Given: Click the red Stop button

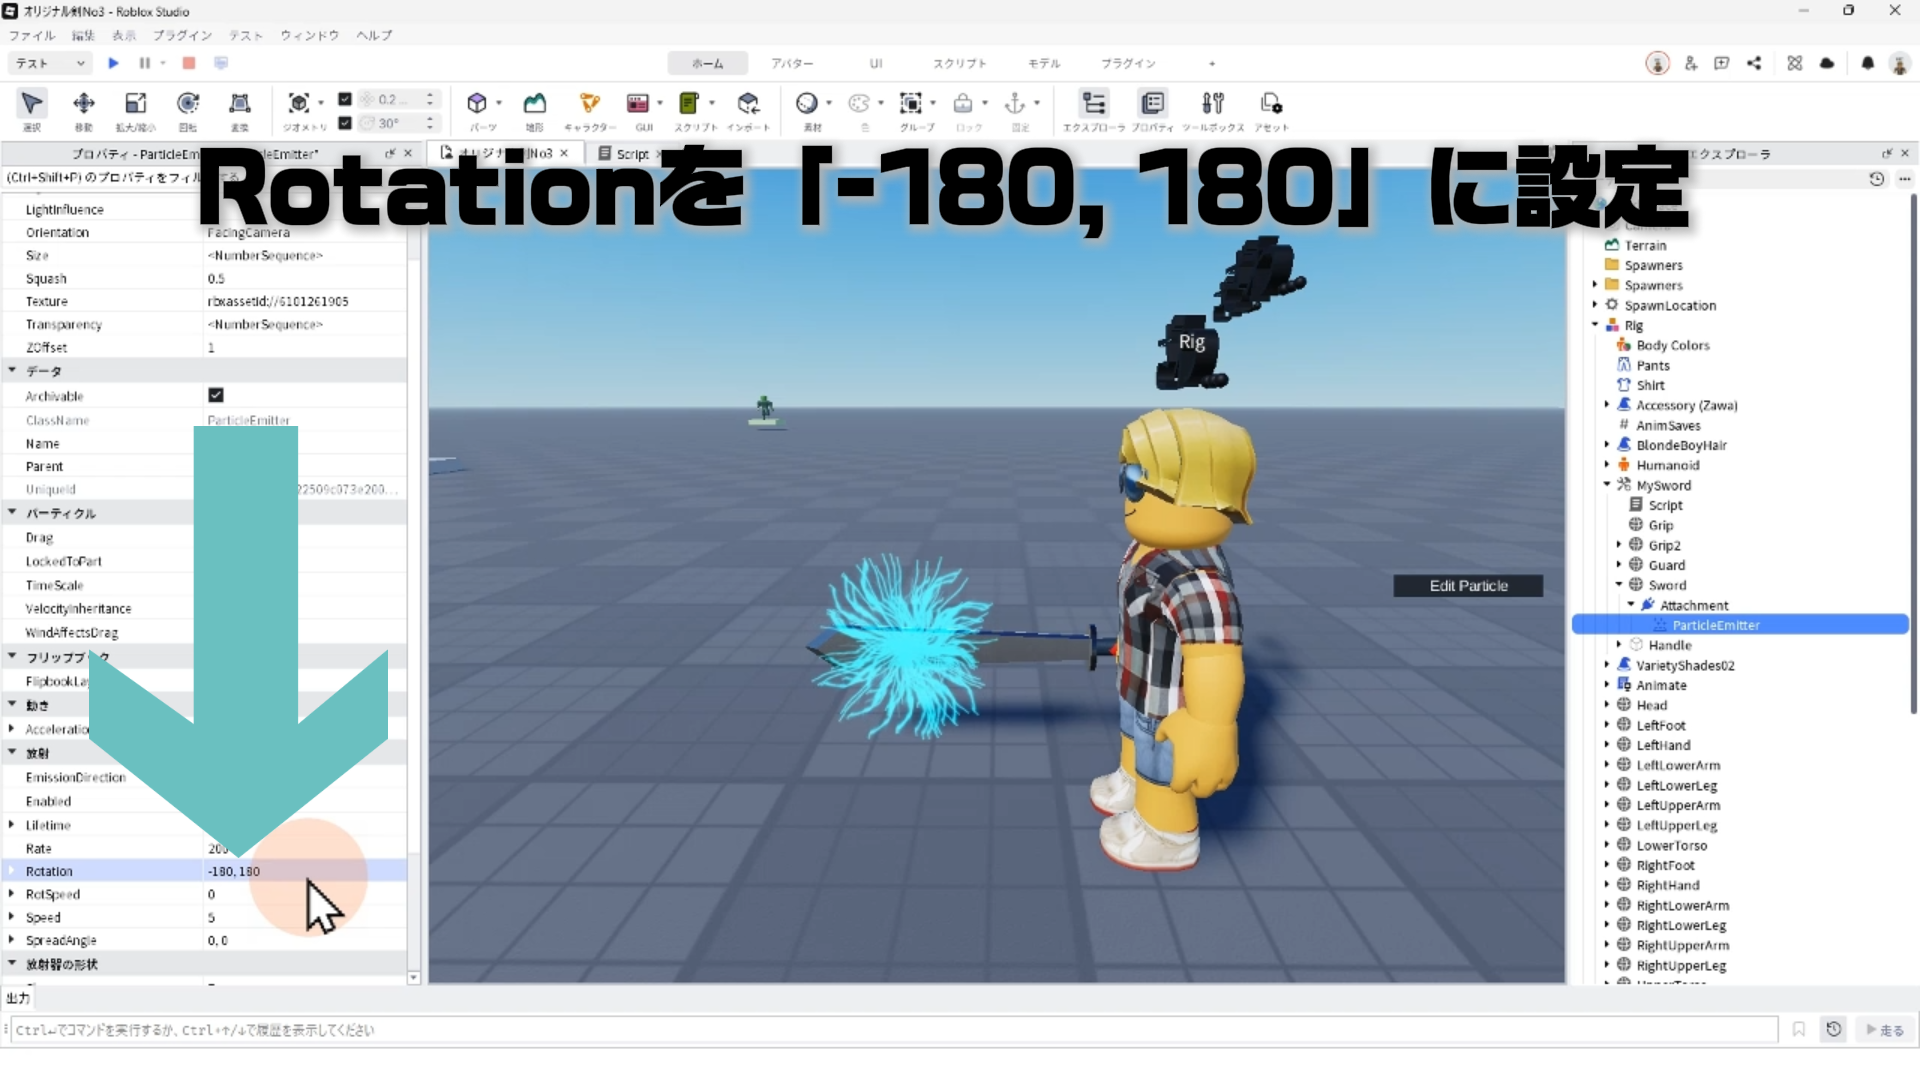Looking at the screenshot, I should pyautogui.click(x=189, y=63).
